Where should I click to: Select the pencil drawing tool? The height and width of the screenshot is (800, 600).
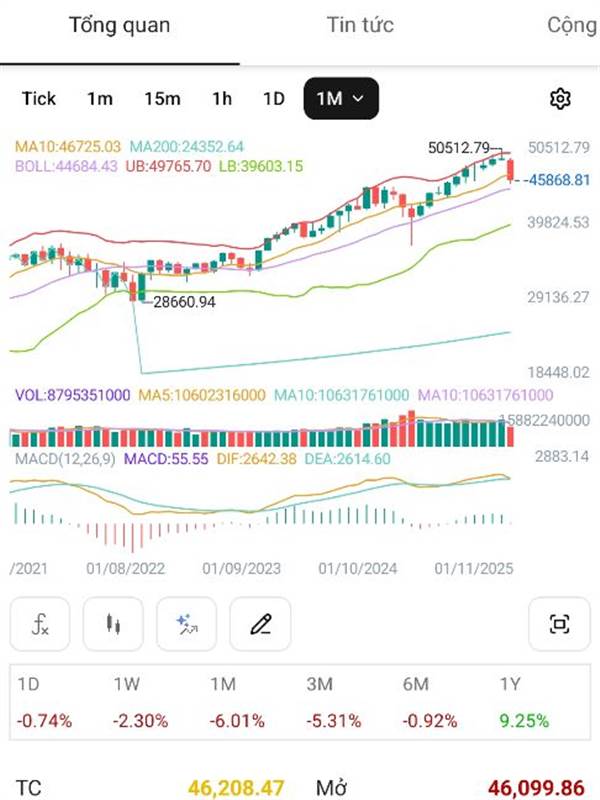(260, 625)
